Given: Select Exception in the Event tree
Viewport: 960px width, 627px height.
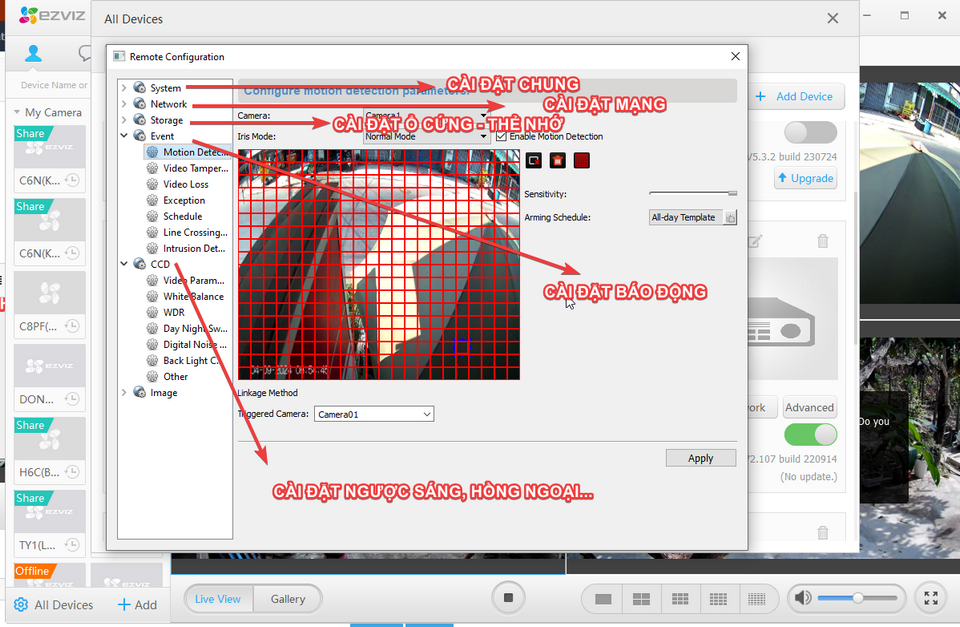Looking at the screenshot, I should click(184, 200).
